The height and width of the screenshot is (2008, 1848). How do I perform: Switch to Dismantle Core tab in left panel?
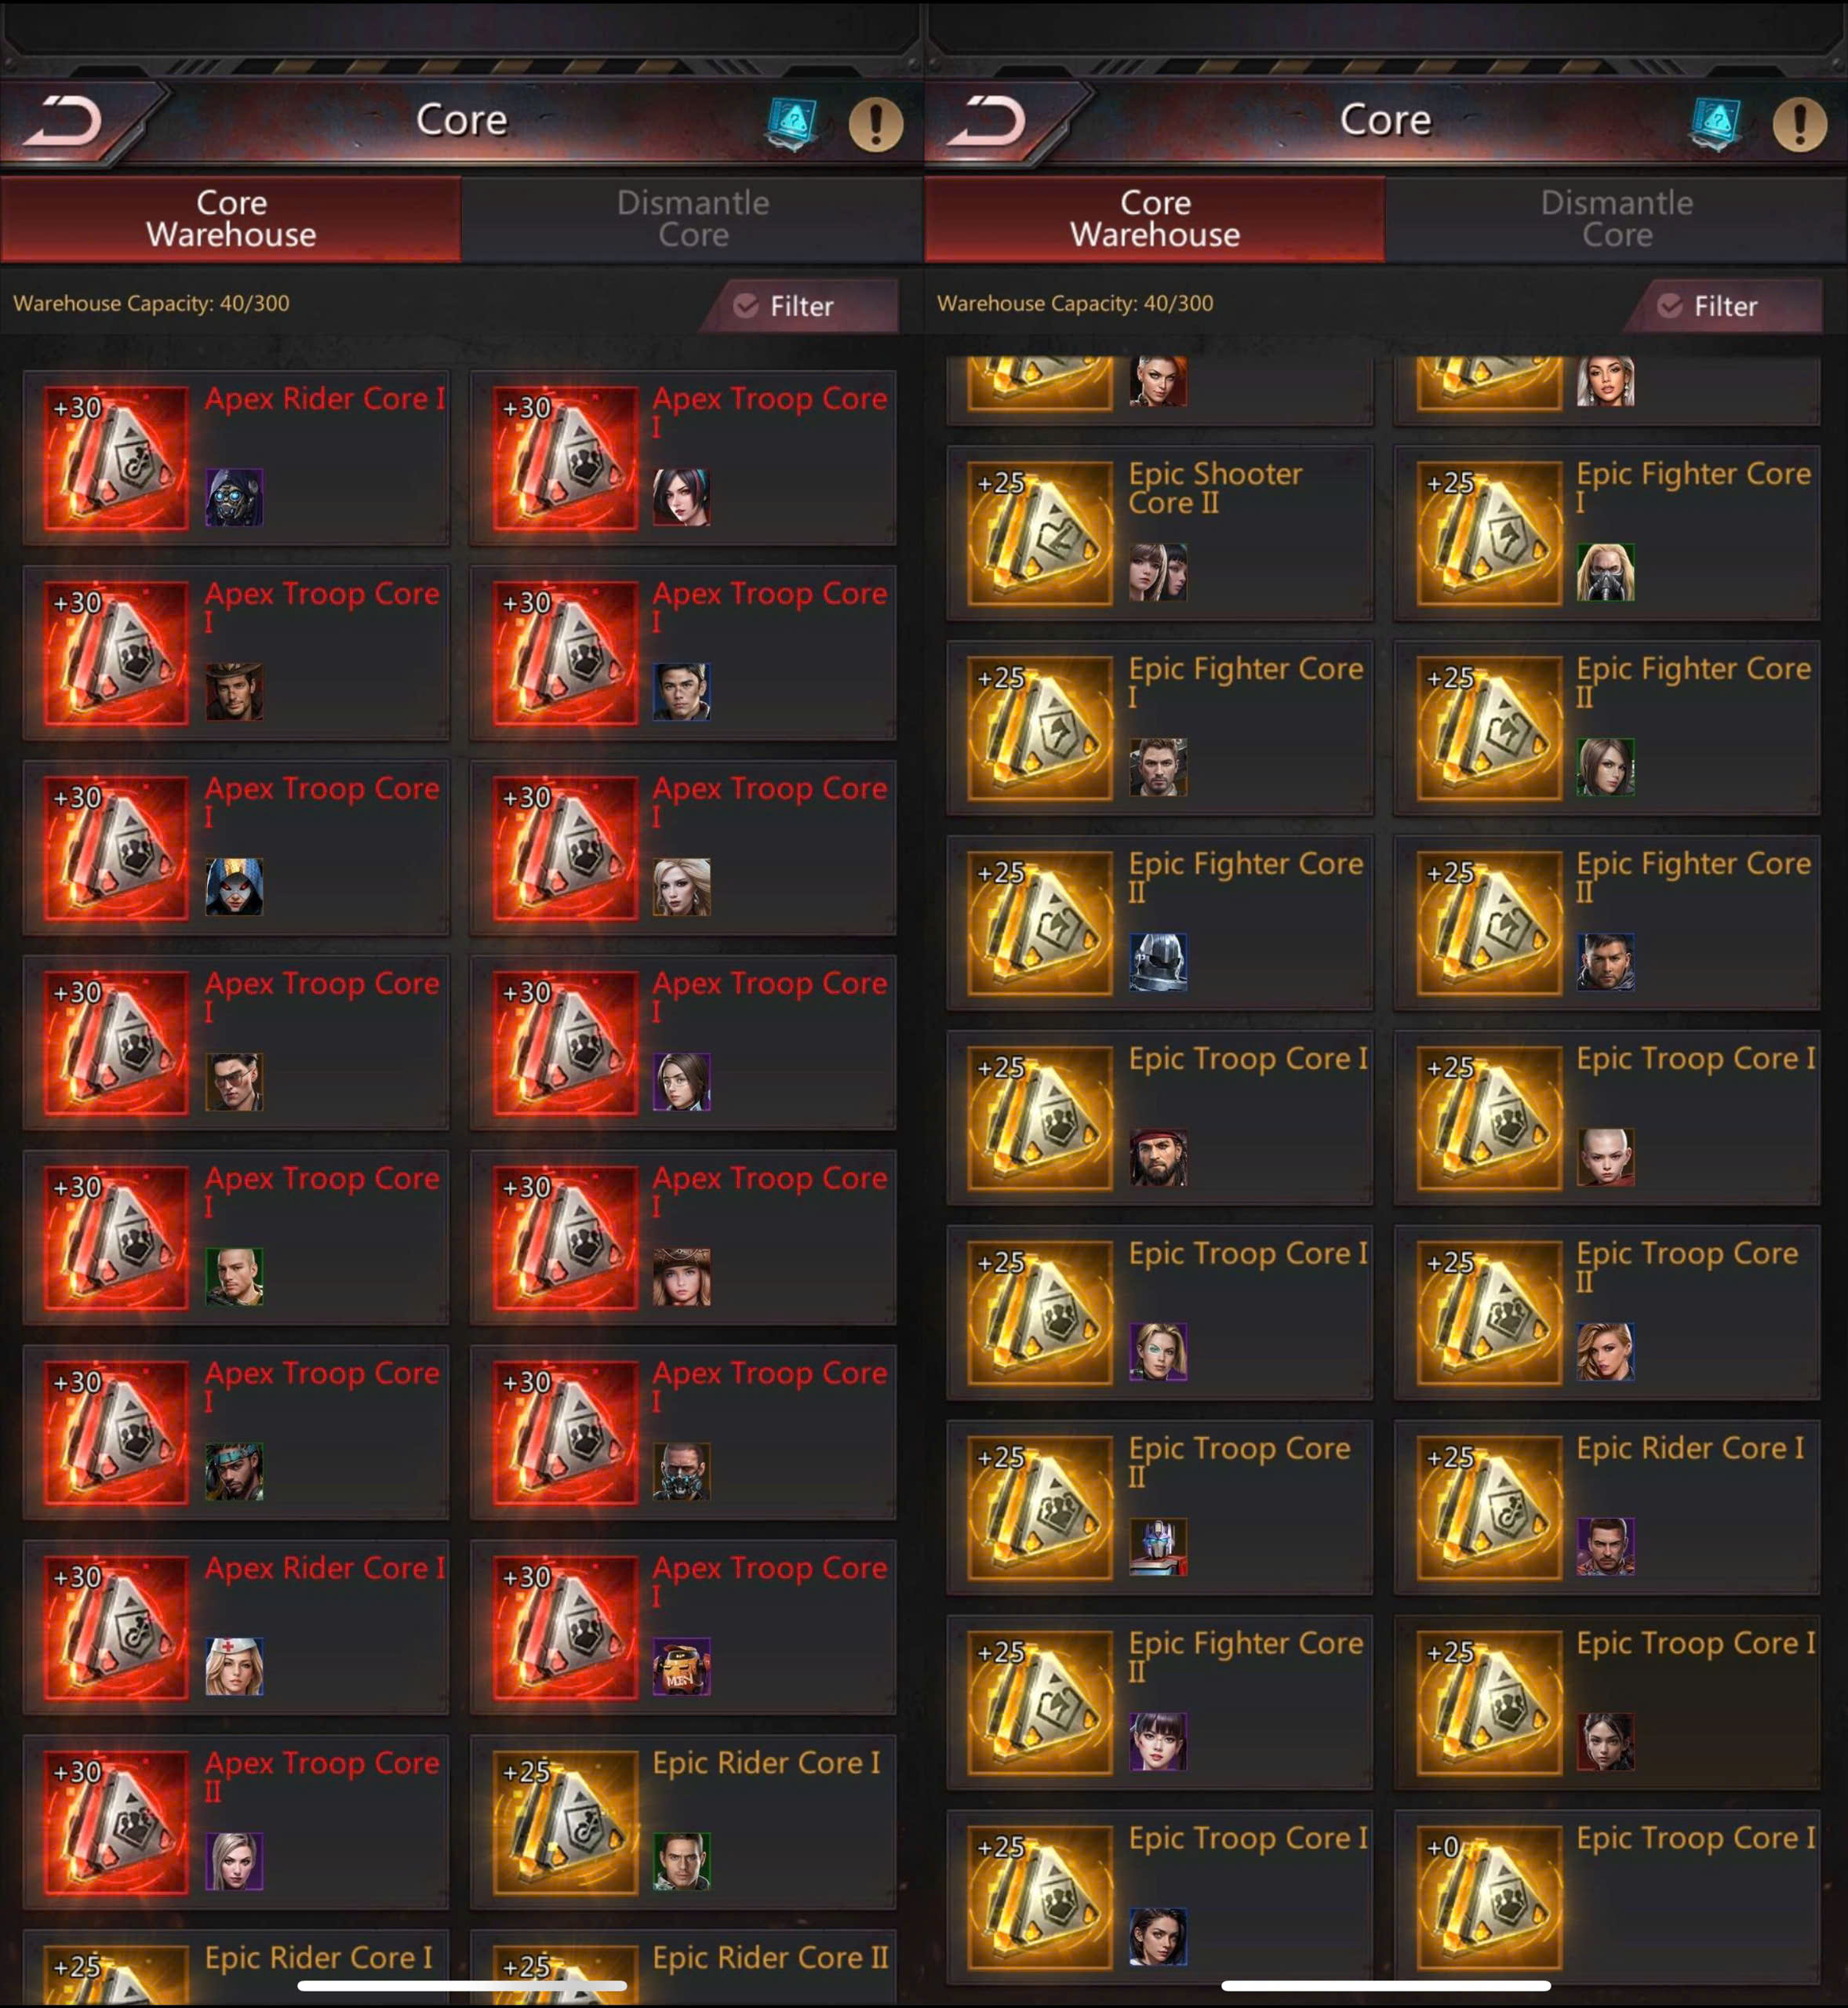(x=692, y=219)
